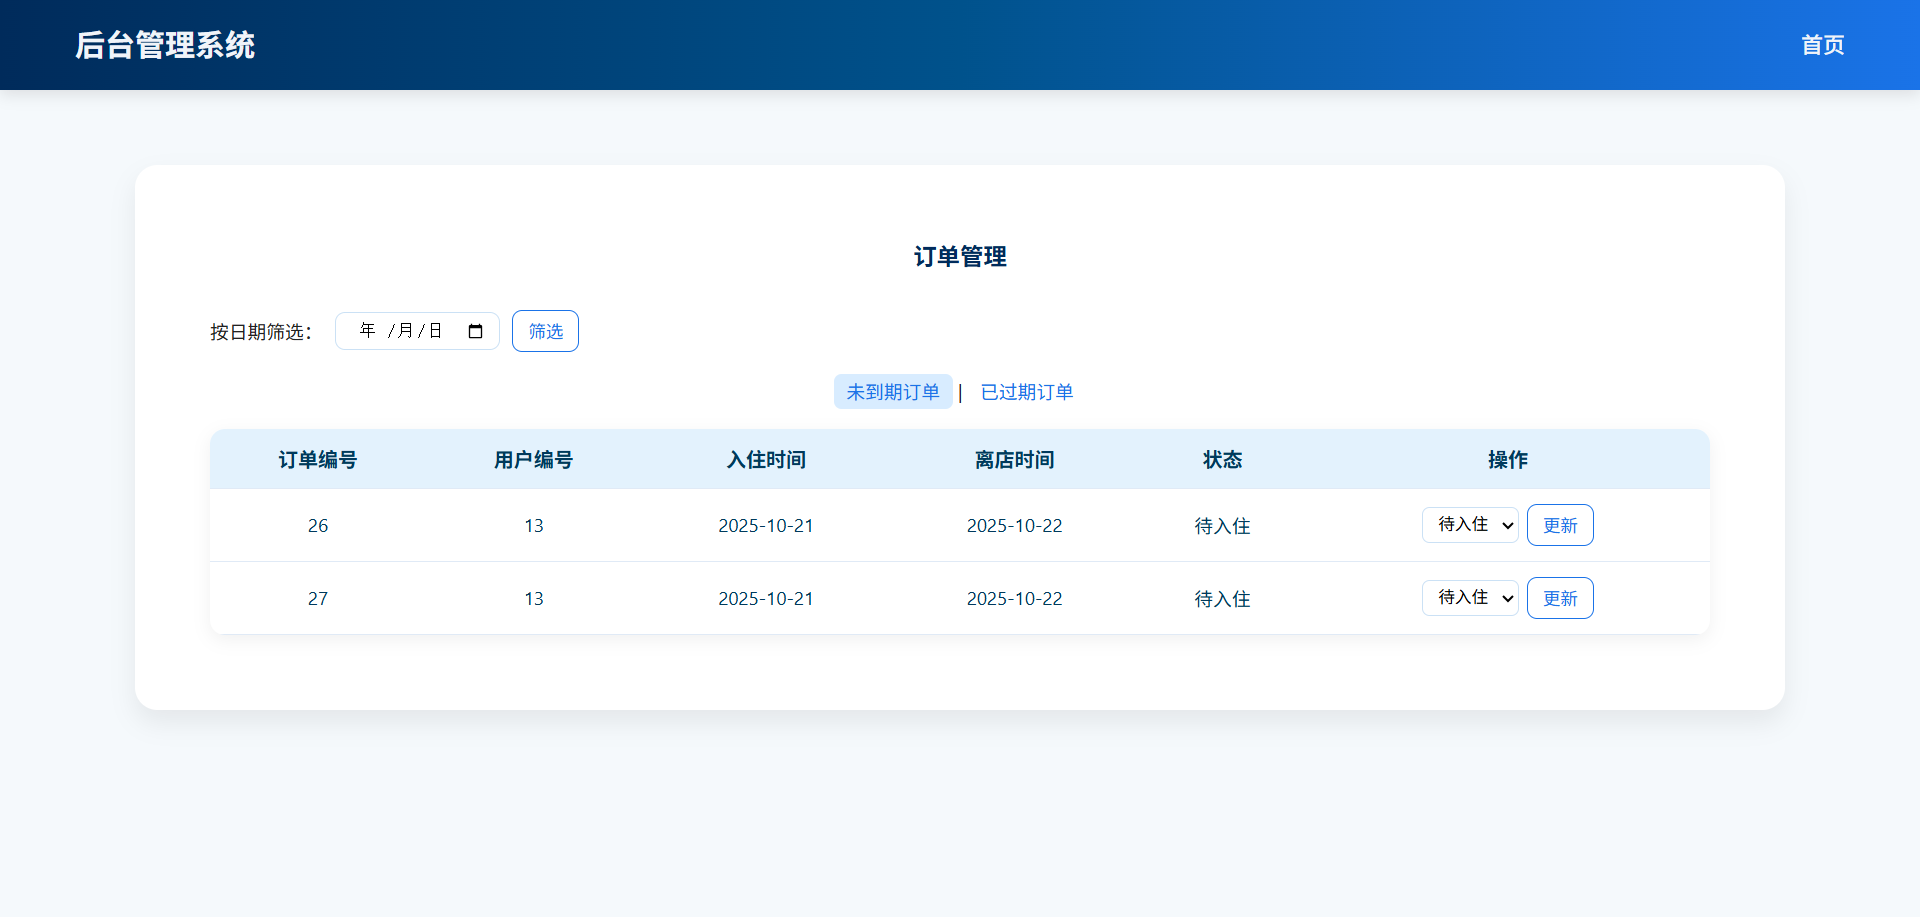Select the 待入住 status text of order 26
This screenshot has width=1920, height=917.
click(1221, 525)
